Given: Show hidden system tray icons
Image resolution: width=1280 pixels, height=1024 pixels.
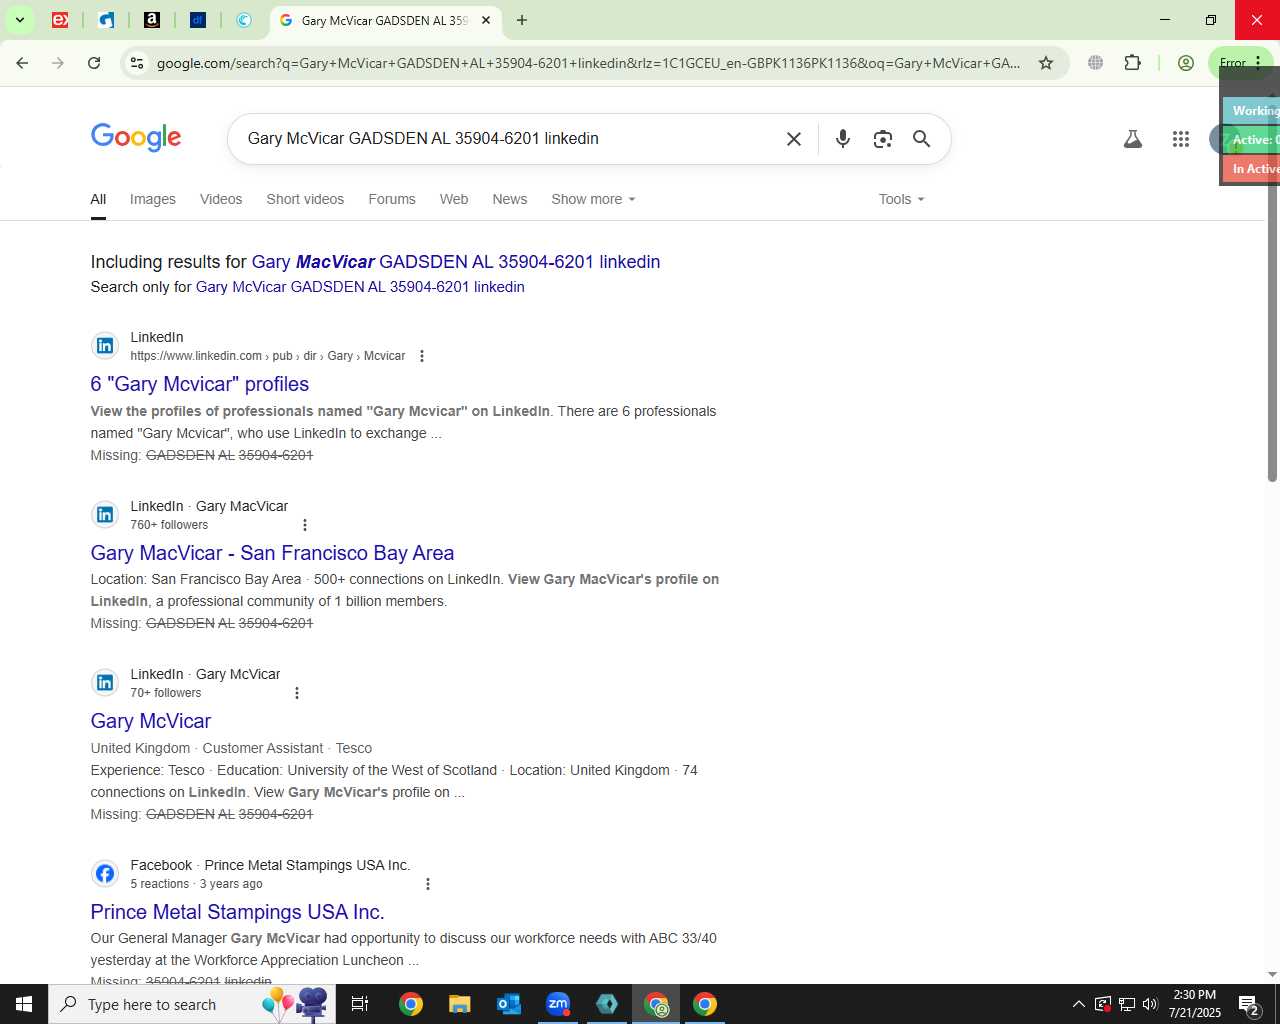Looking at the screenshot, I should click(x=1078, y=1005).
